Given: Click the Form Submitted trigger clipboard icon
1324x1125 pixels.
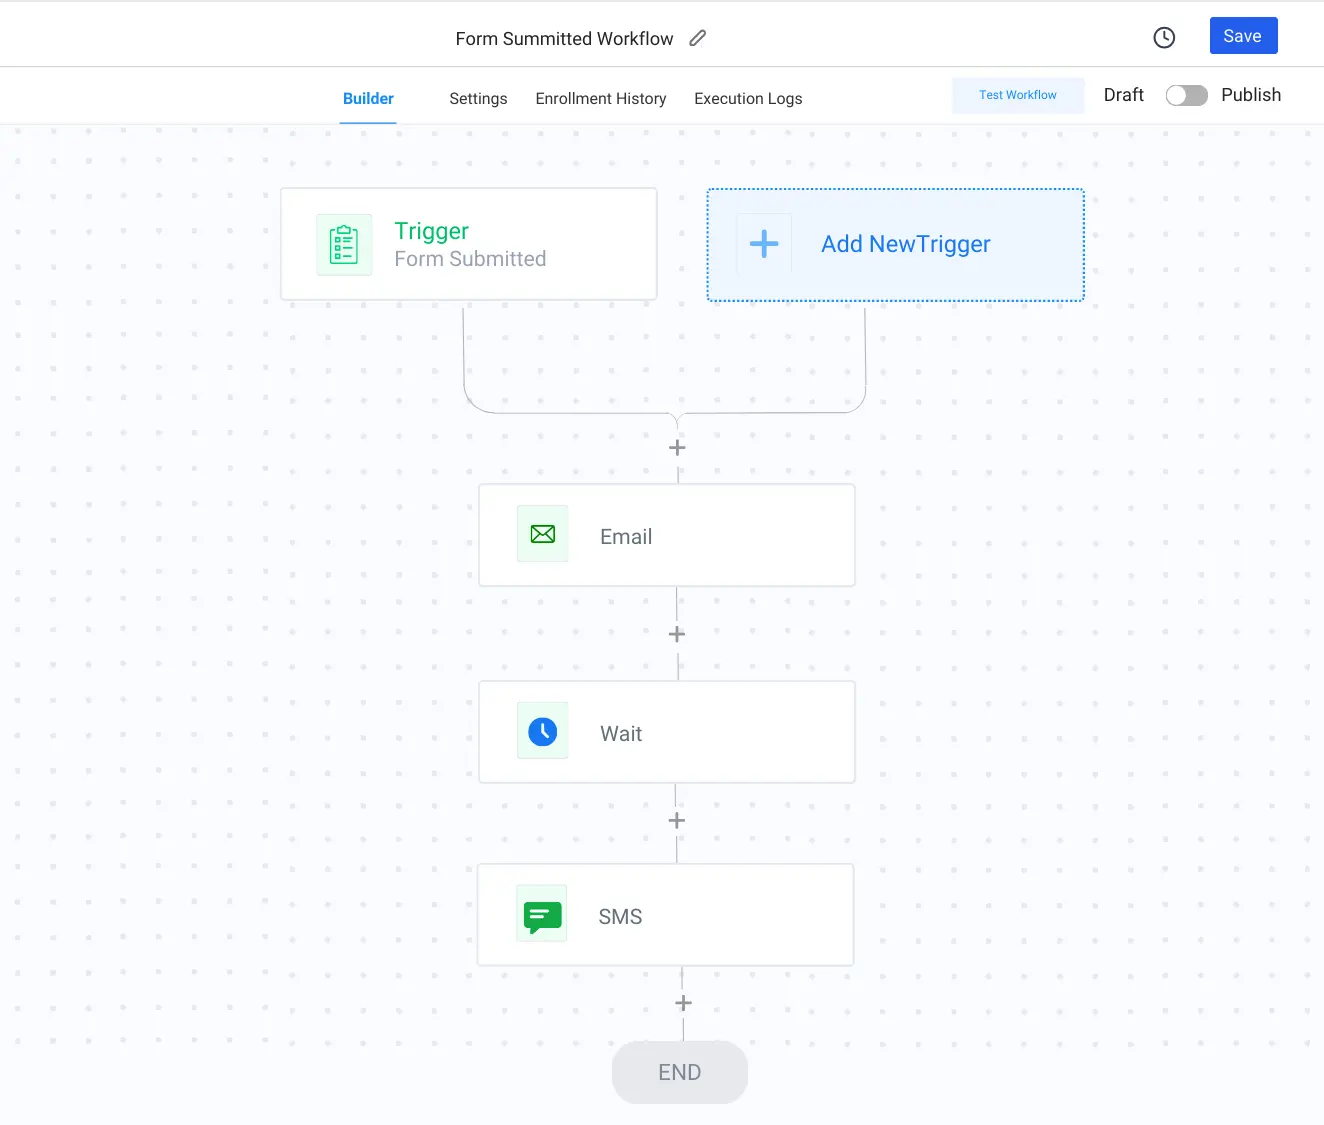Looking at the screenshot, I should click(344, 244).
